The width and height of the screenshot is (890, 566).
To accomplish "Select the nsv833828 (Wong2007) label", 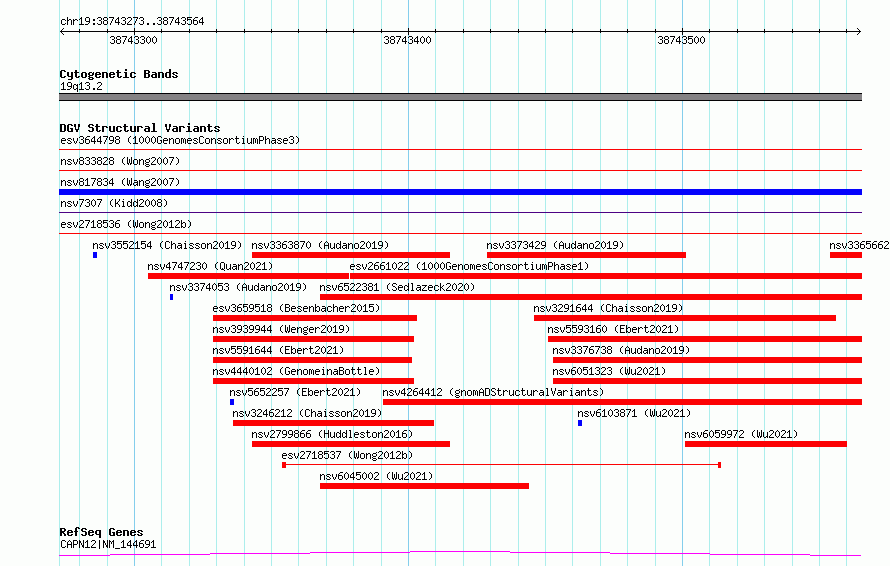I will (x=120, y=161).
